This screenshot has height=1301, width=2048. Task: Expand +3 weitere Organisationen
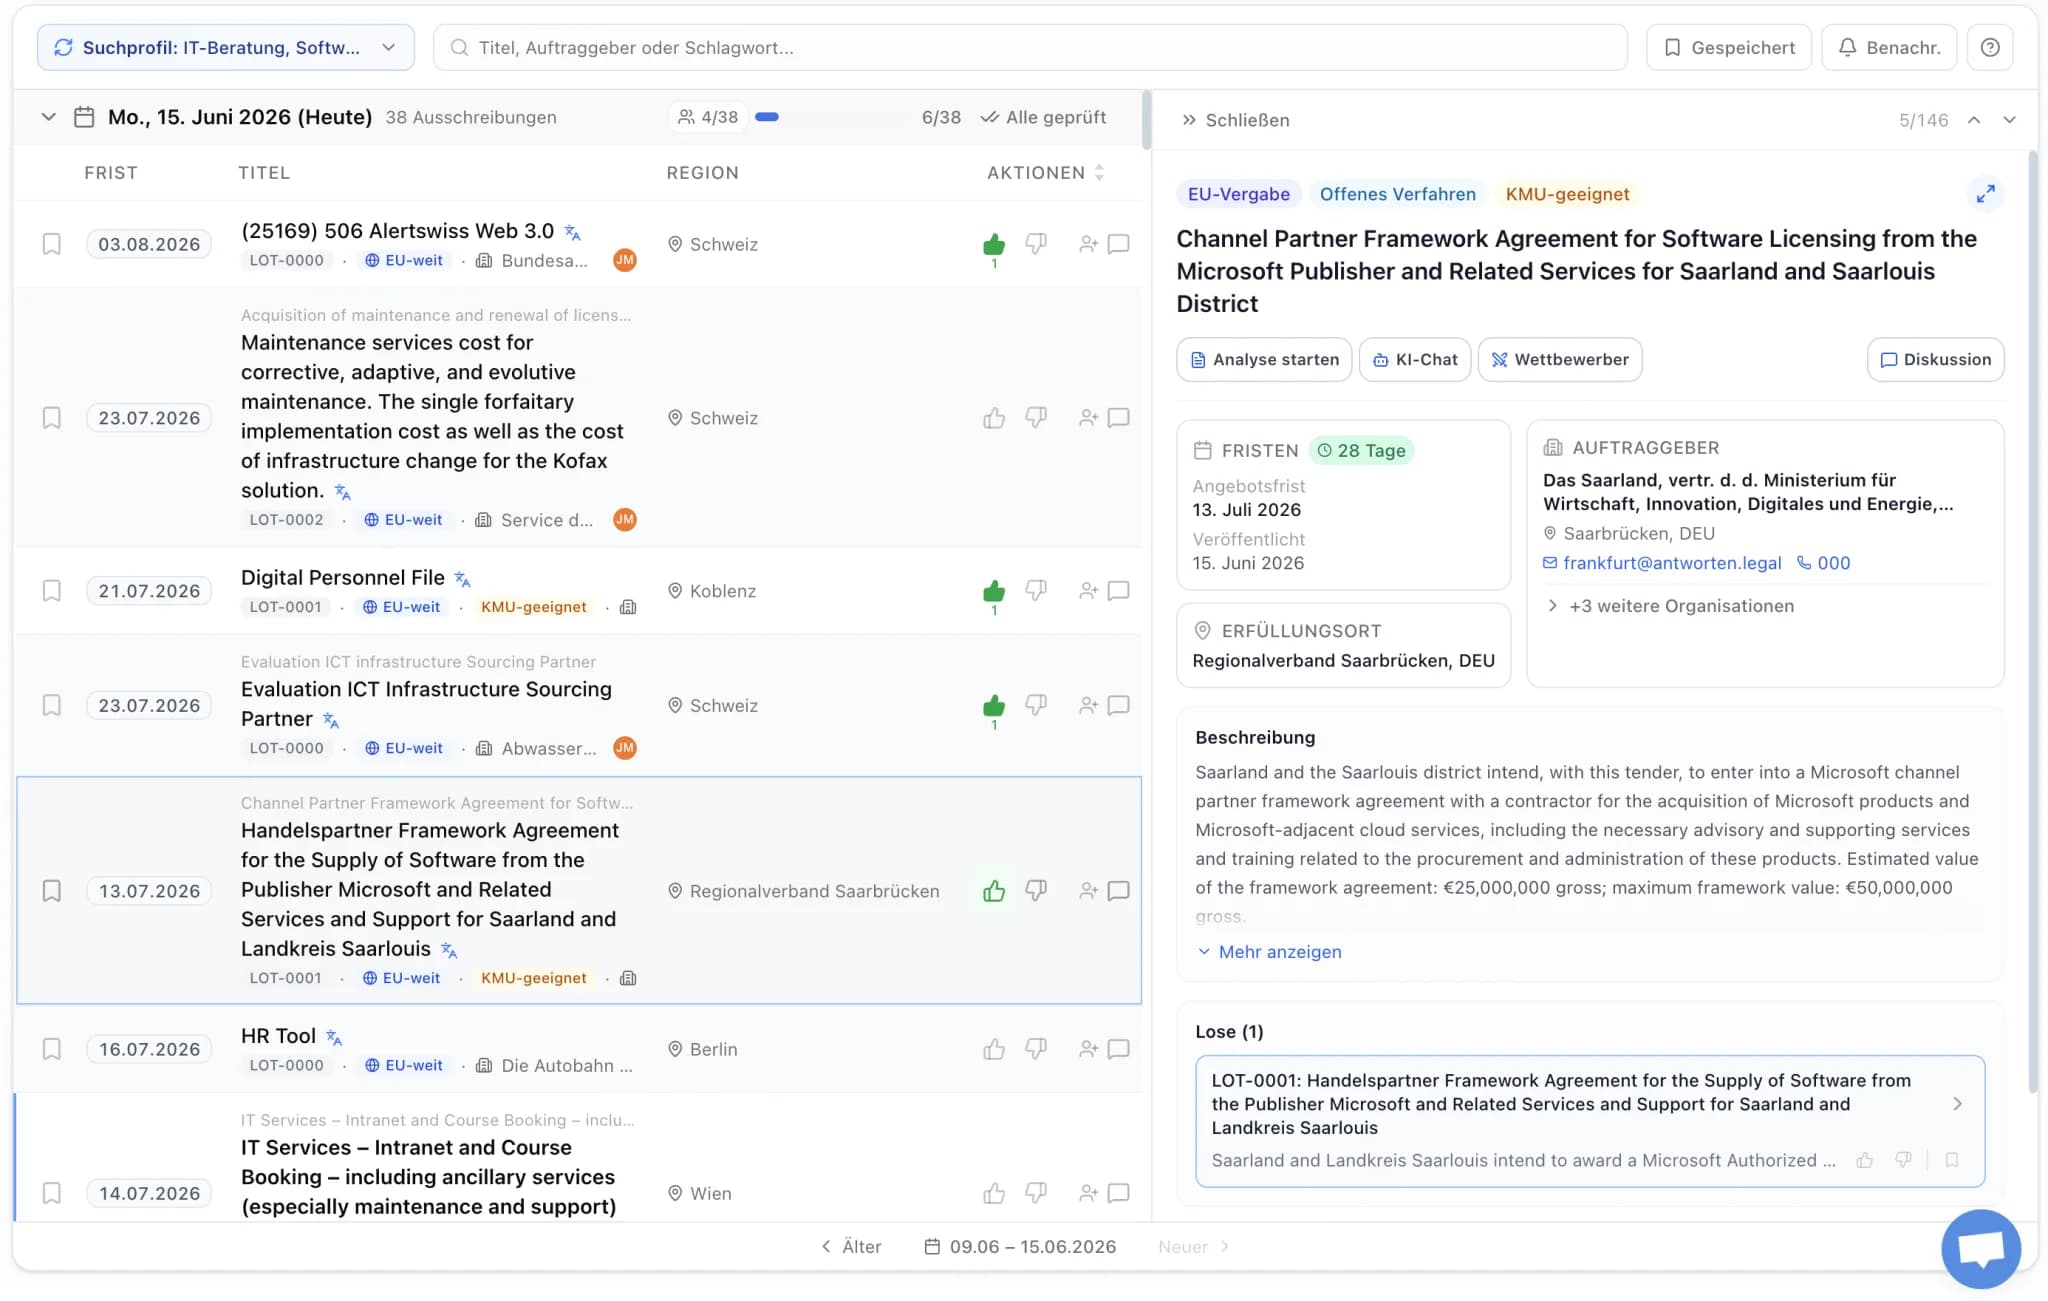pos(1670,606)
